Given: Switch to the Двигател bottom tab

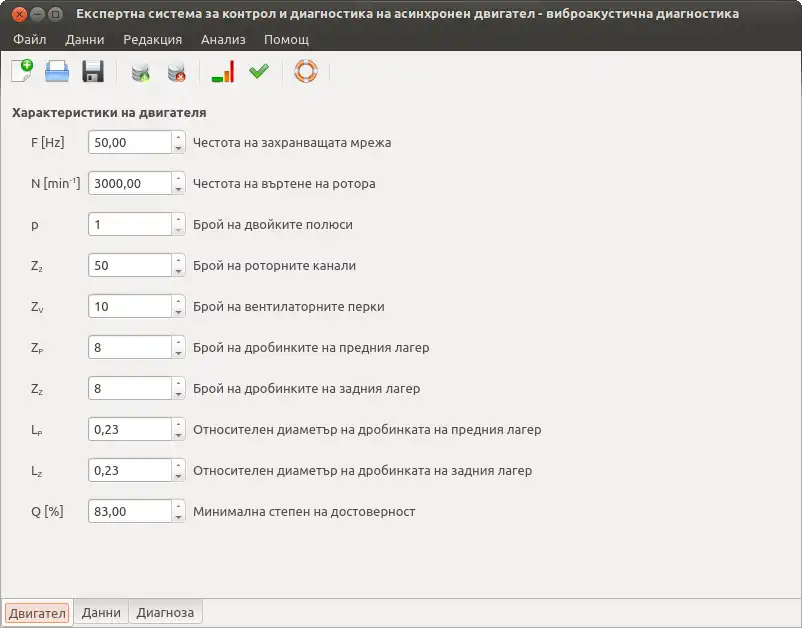Looking at the screenshot, I should pyautogui.click(x=37, y=613).
